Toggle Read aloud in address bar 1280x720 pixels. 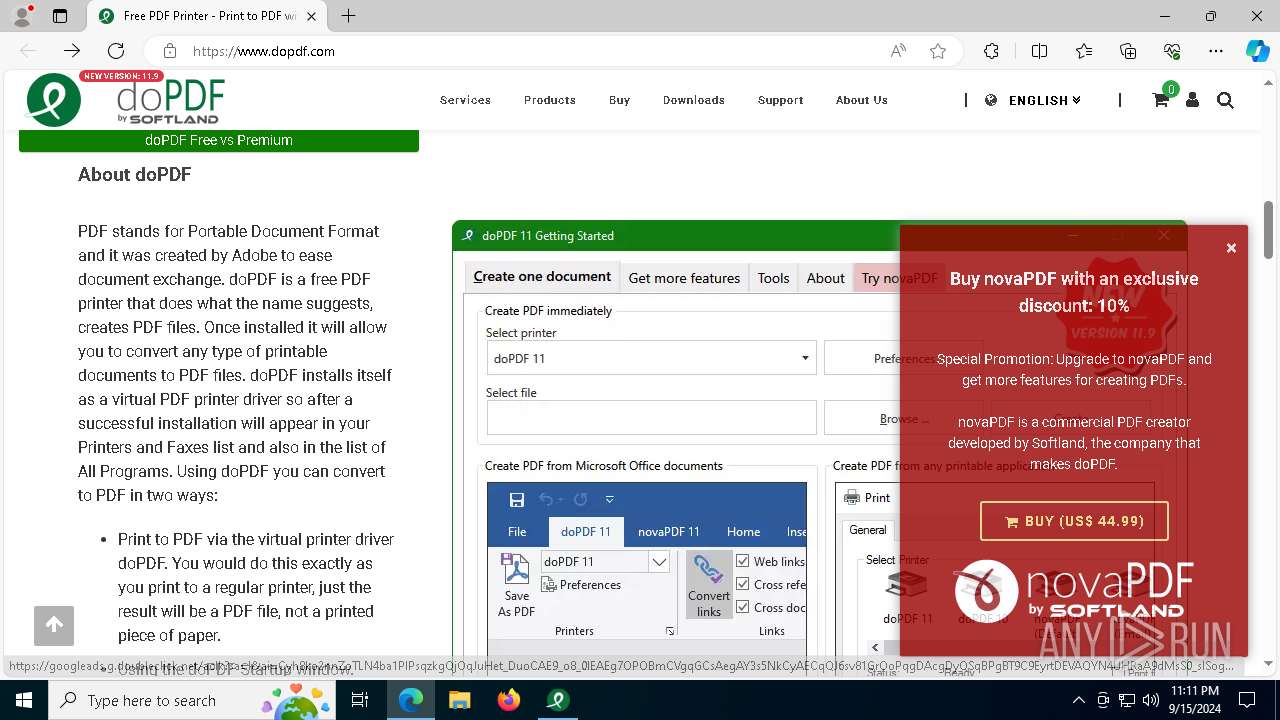(898, 51)
